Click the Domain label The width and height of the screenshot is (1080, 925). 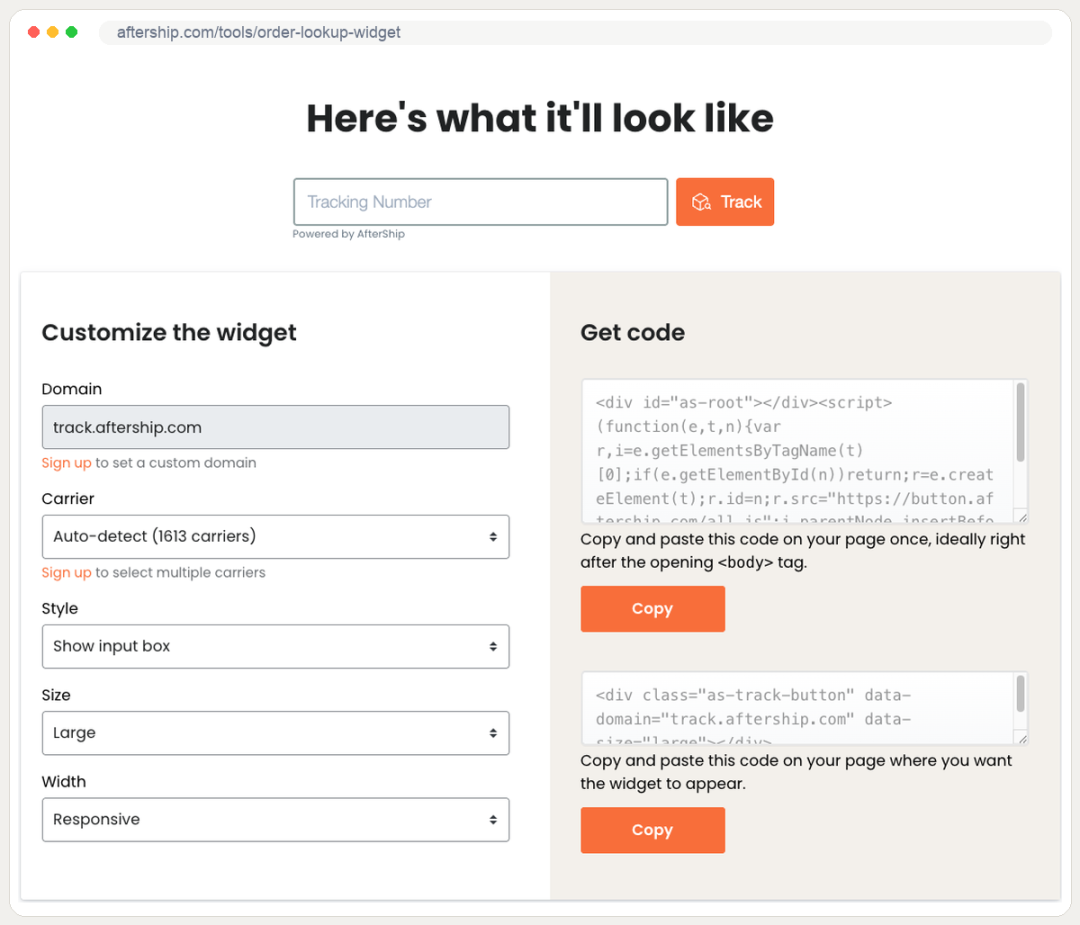coord(72,389)
